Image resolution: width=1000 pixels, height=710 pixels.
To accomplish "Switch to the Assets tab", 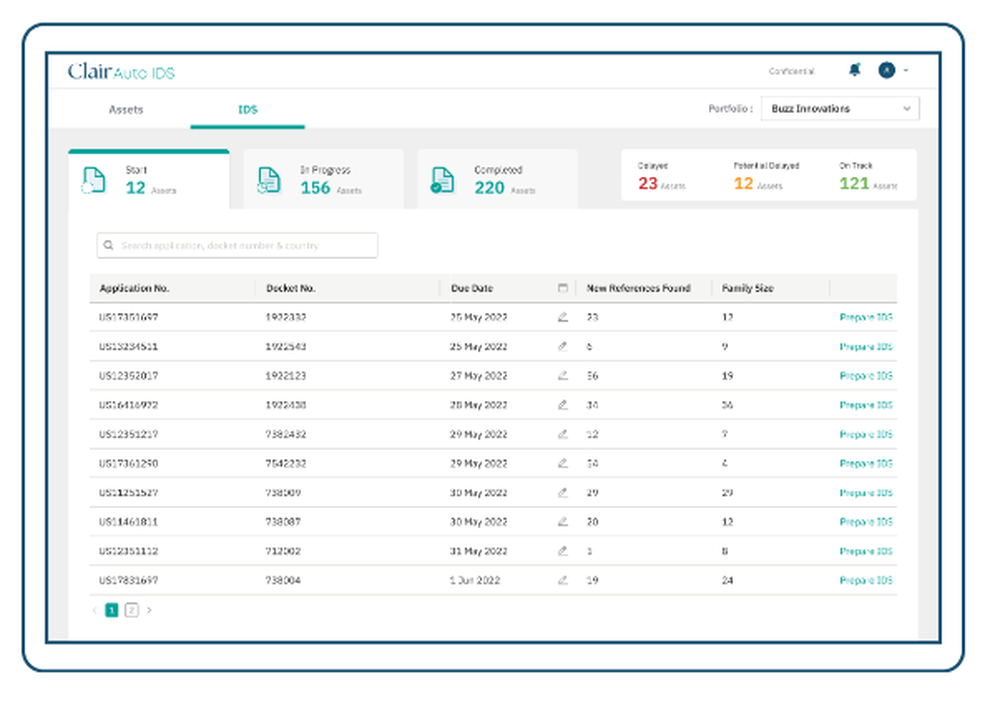I will [x=126, y=110].
